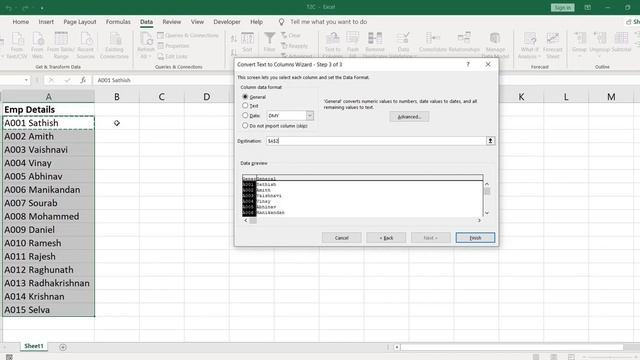640x360 pixels.
Task: Click the insert function fx icon
Action: pyautogui.click(x=83, y=80)
